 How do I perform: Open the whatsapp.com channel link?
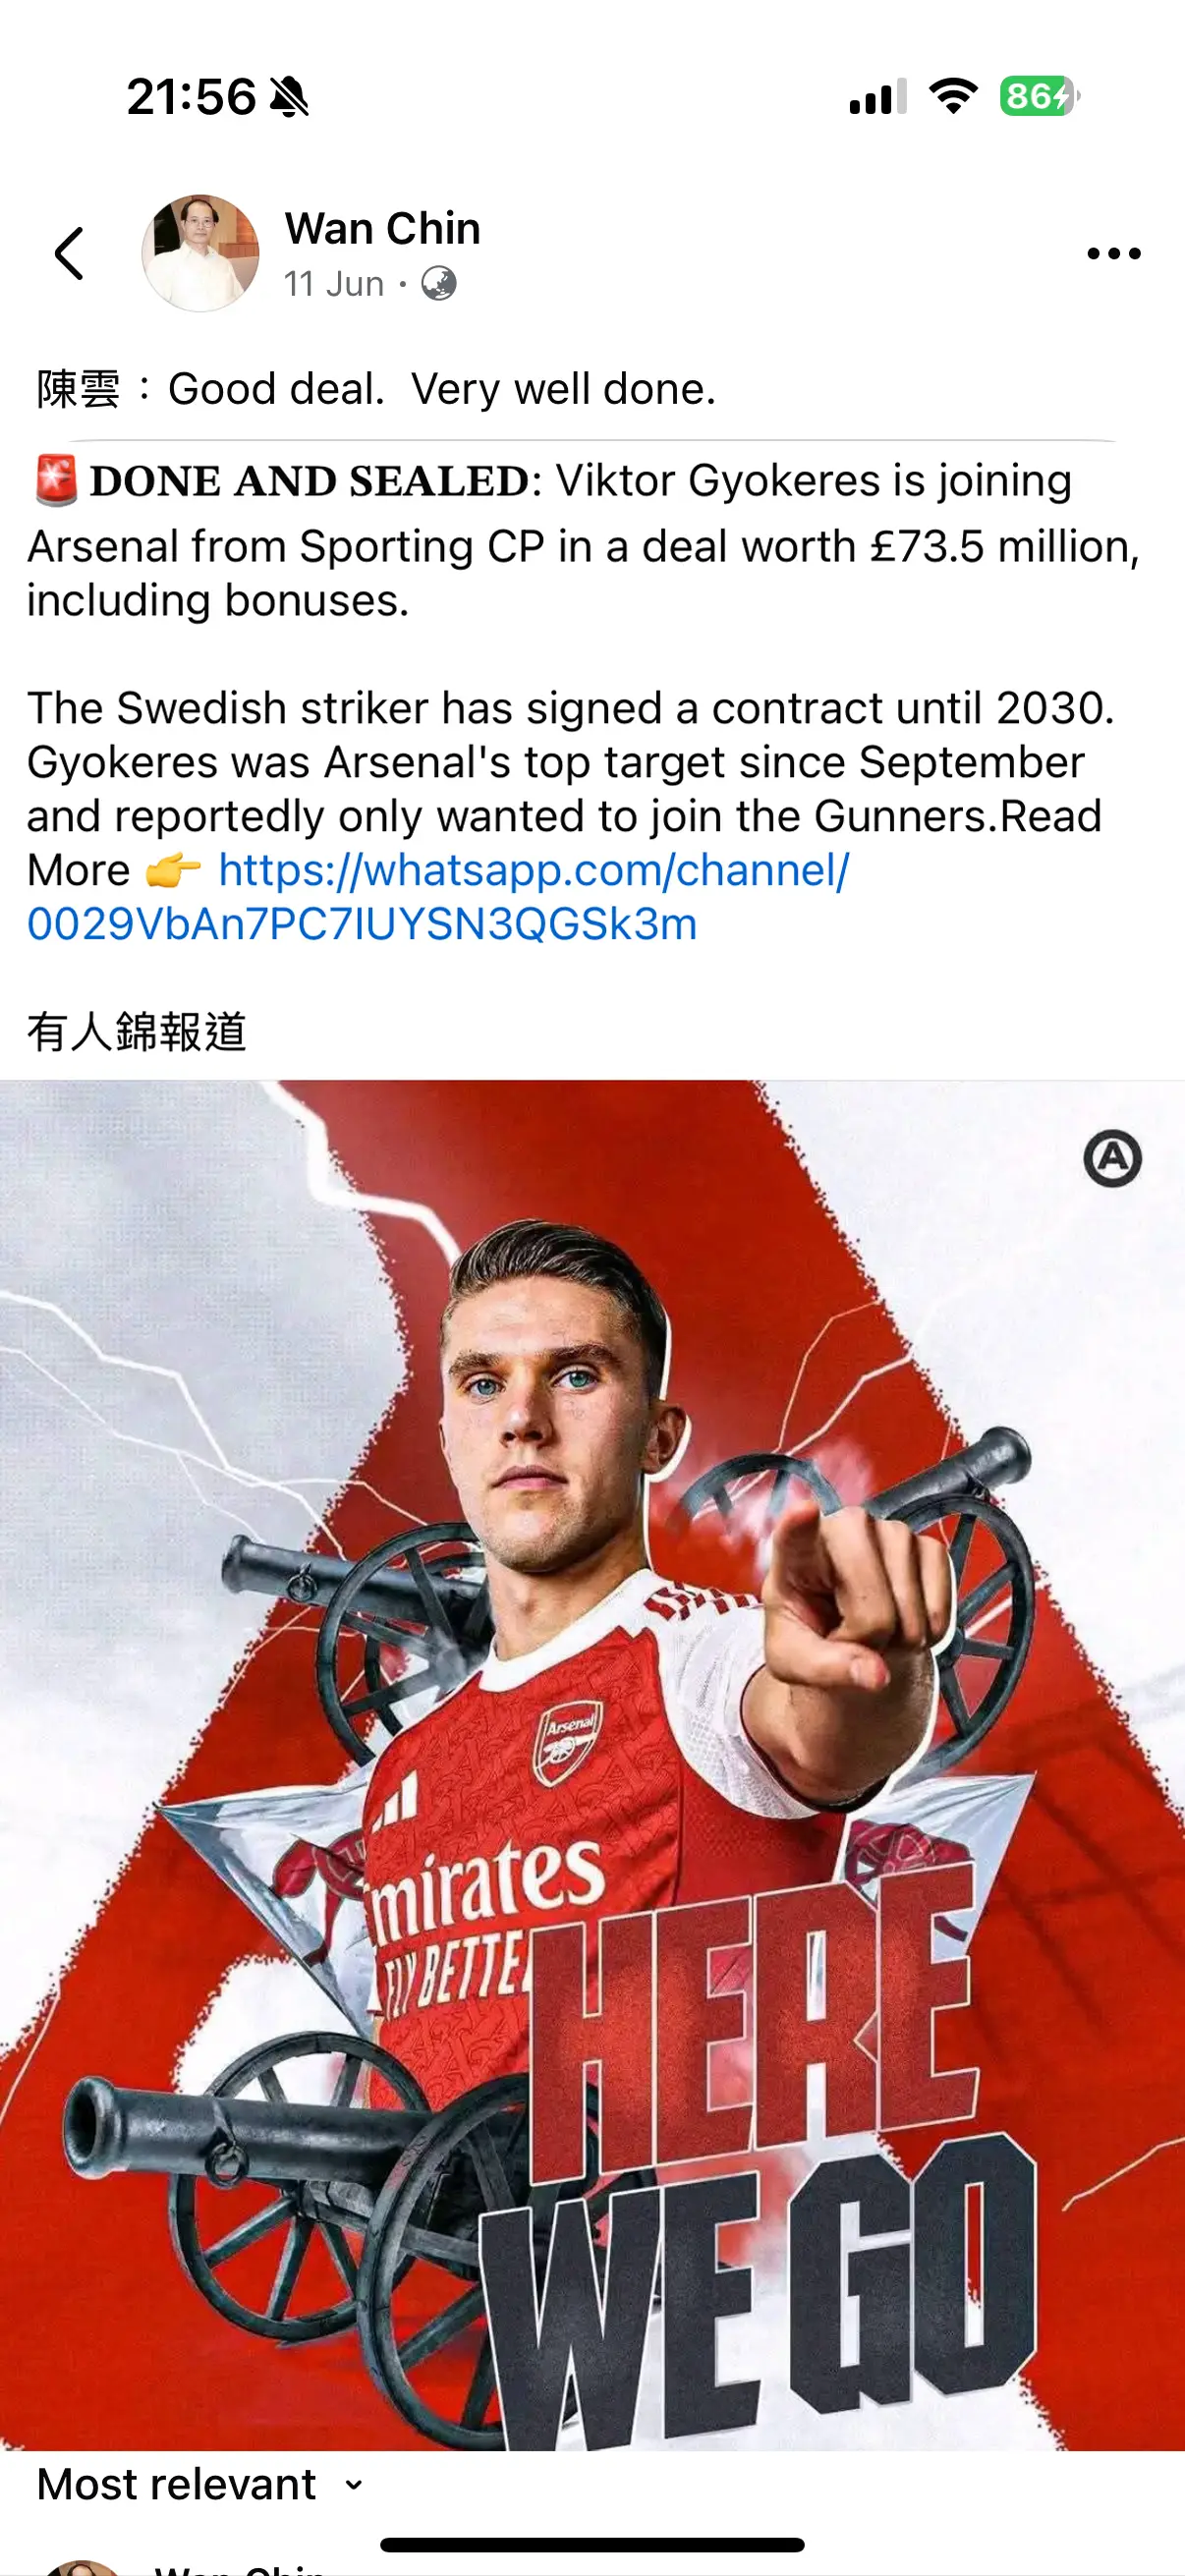[438, 897]
